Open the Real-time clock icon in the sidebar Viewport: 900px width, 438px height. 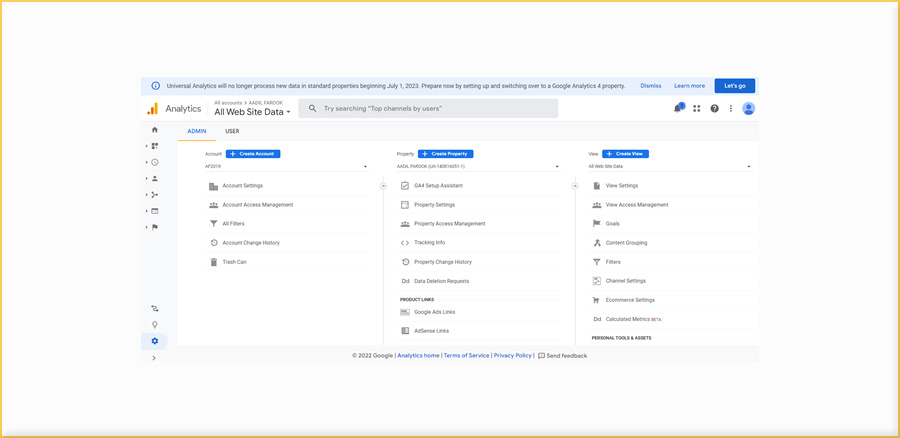point(154,162)
